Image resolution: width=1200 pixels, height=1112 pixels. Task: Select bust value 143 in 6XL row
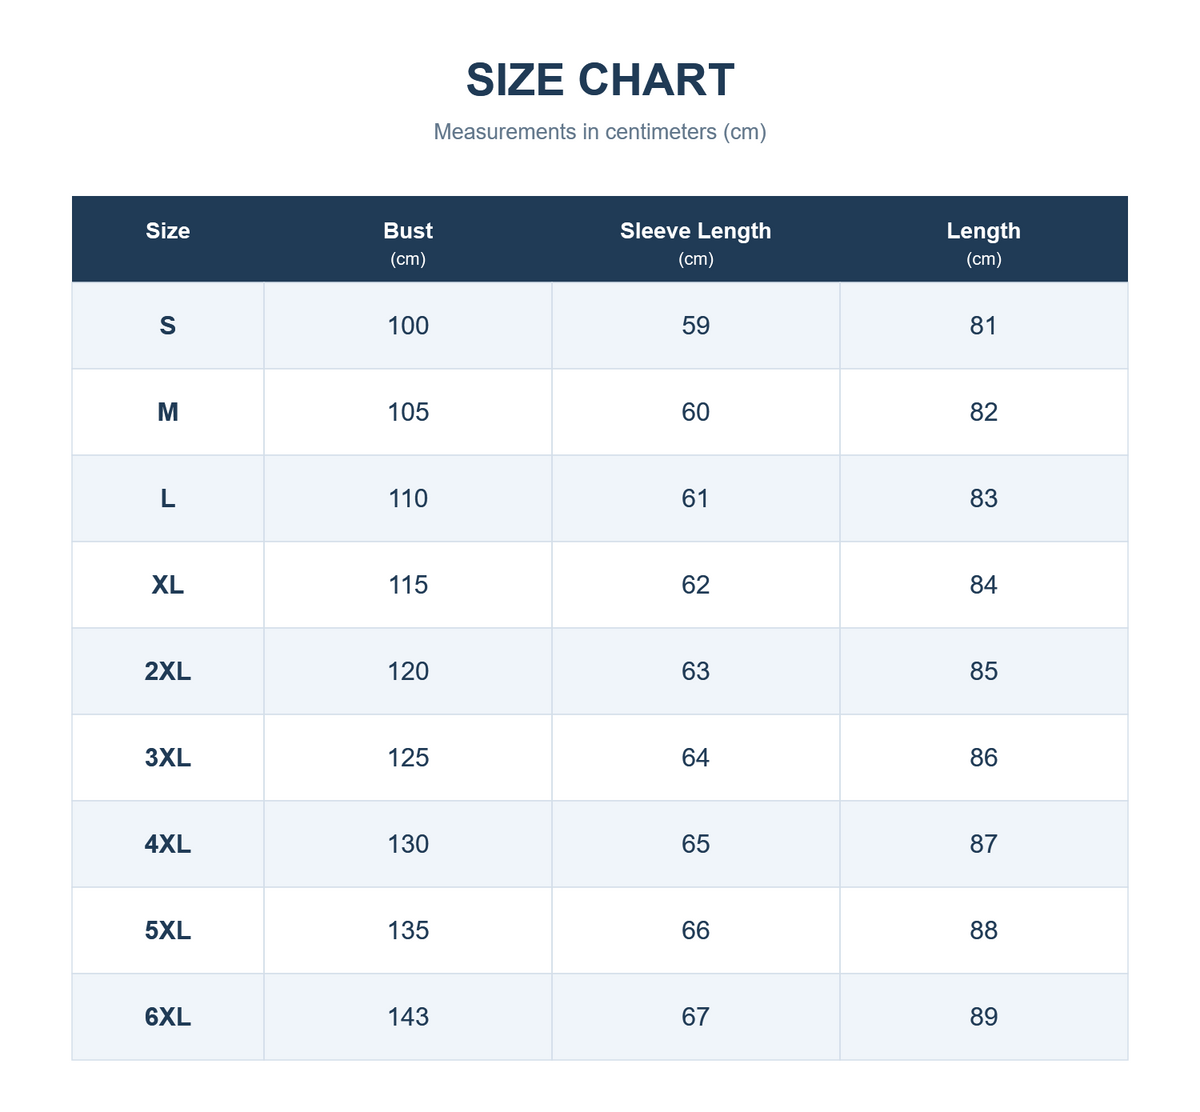408,1017
